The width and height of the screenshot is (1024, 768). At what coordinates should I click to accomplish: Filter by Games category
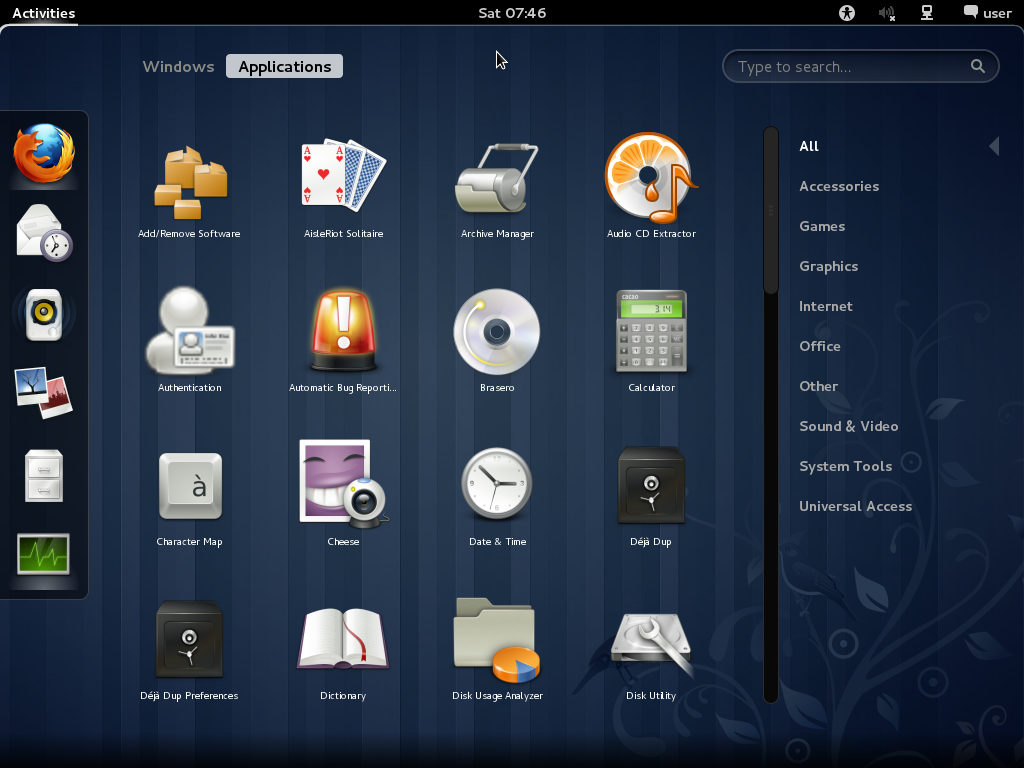coord(822,227)
